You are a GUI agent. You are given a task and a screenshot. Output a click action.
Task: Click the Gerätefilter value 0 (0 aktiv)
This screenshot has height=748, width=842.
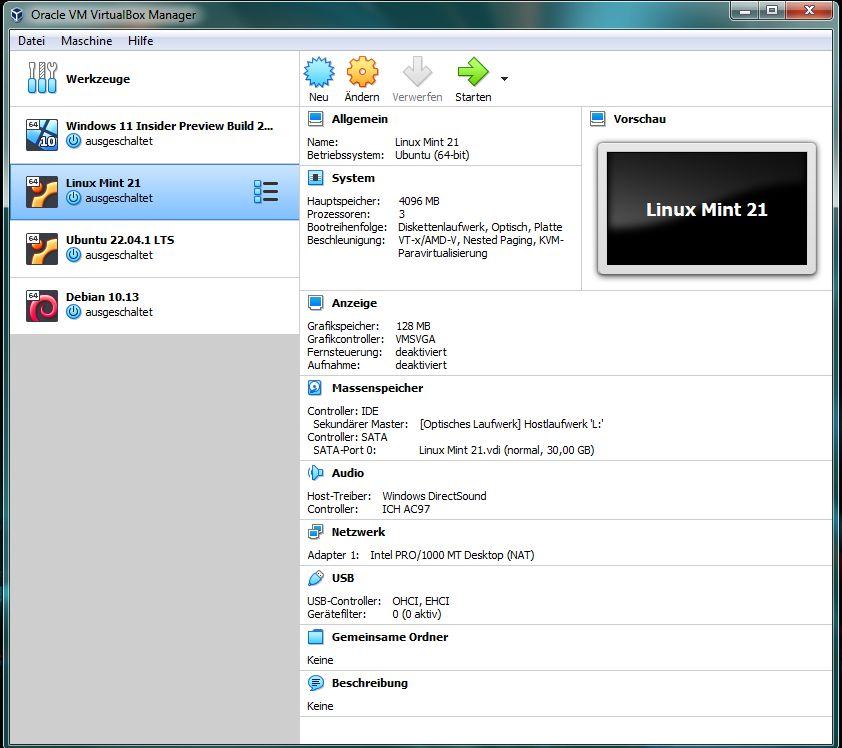coord(417,614)
